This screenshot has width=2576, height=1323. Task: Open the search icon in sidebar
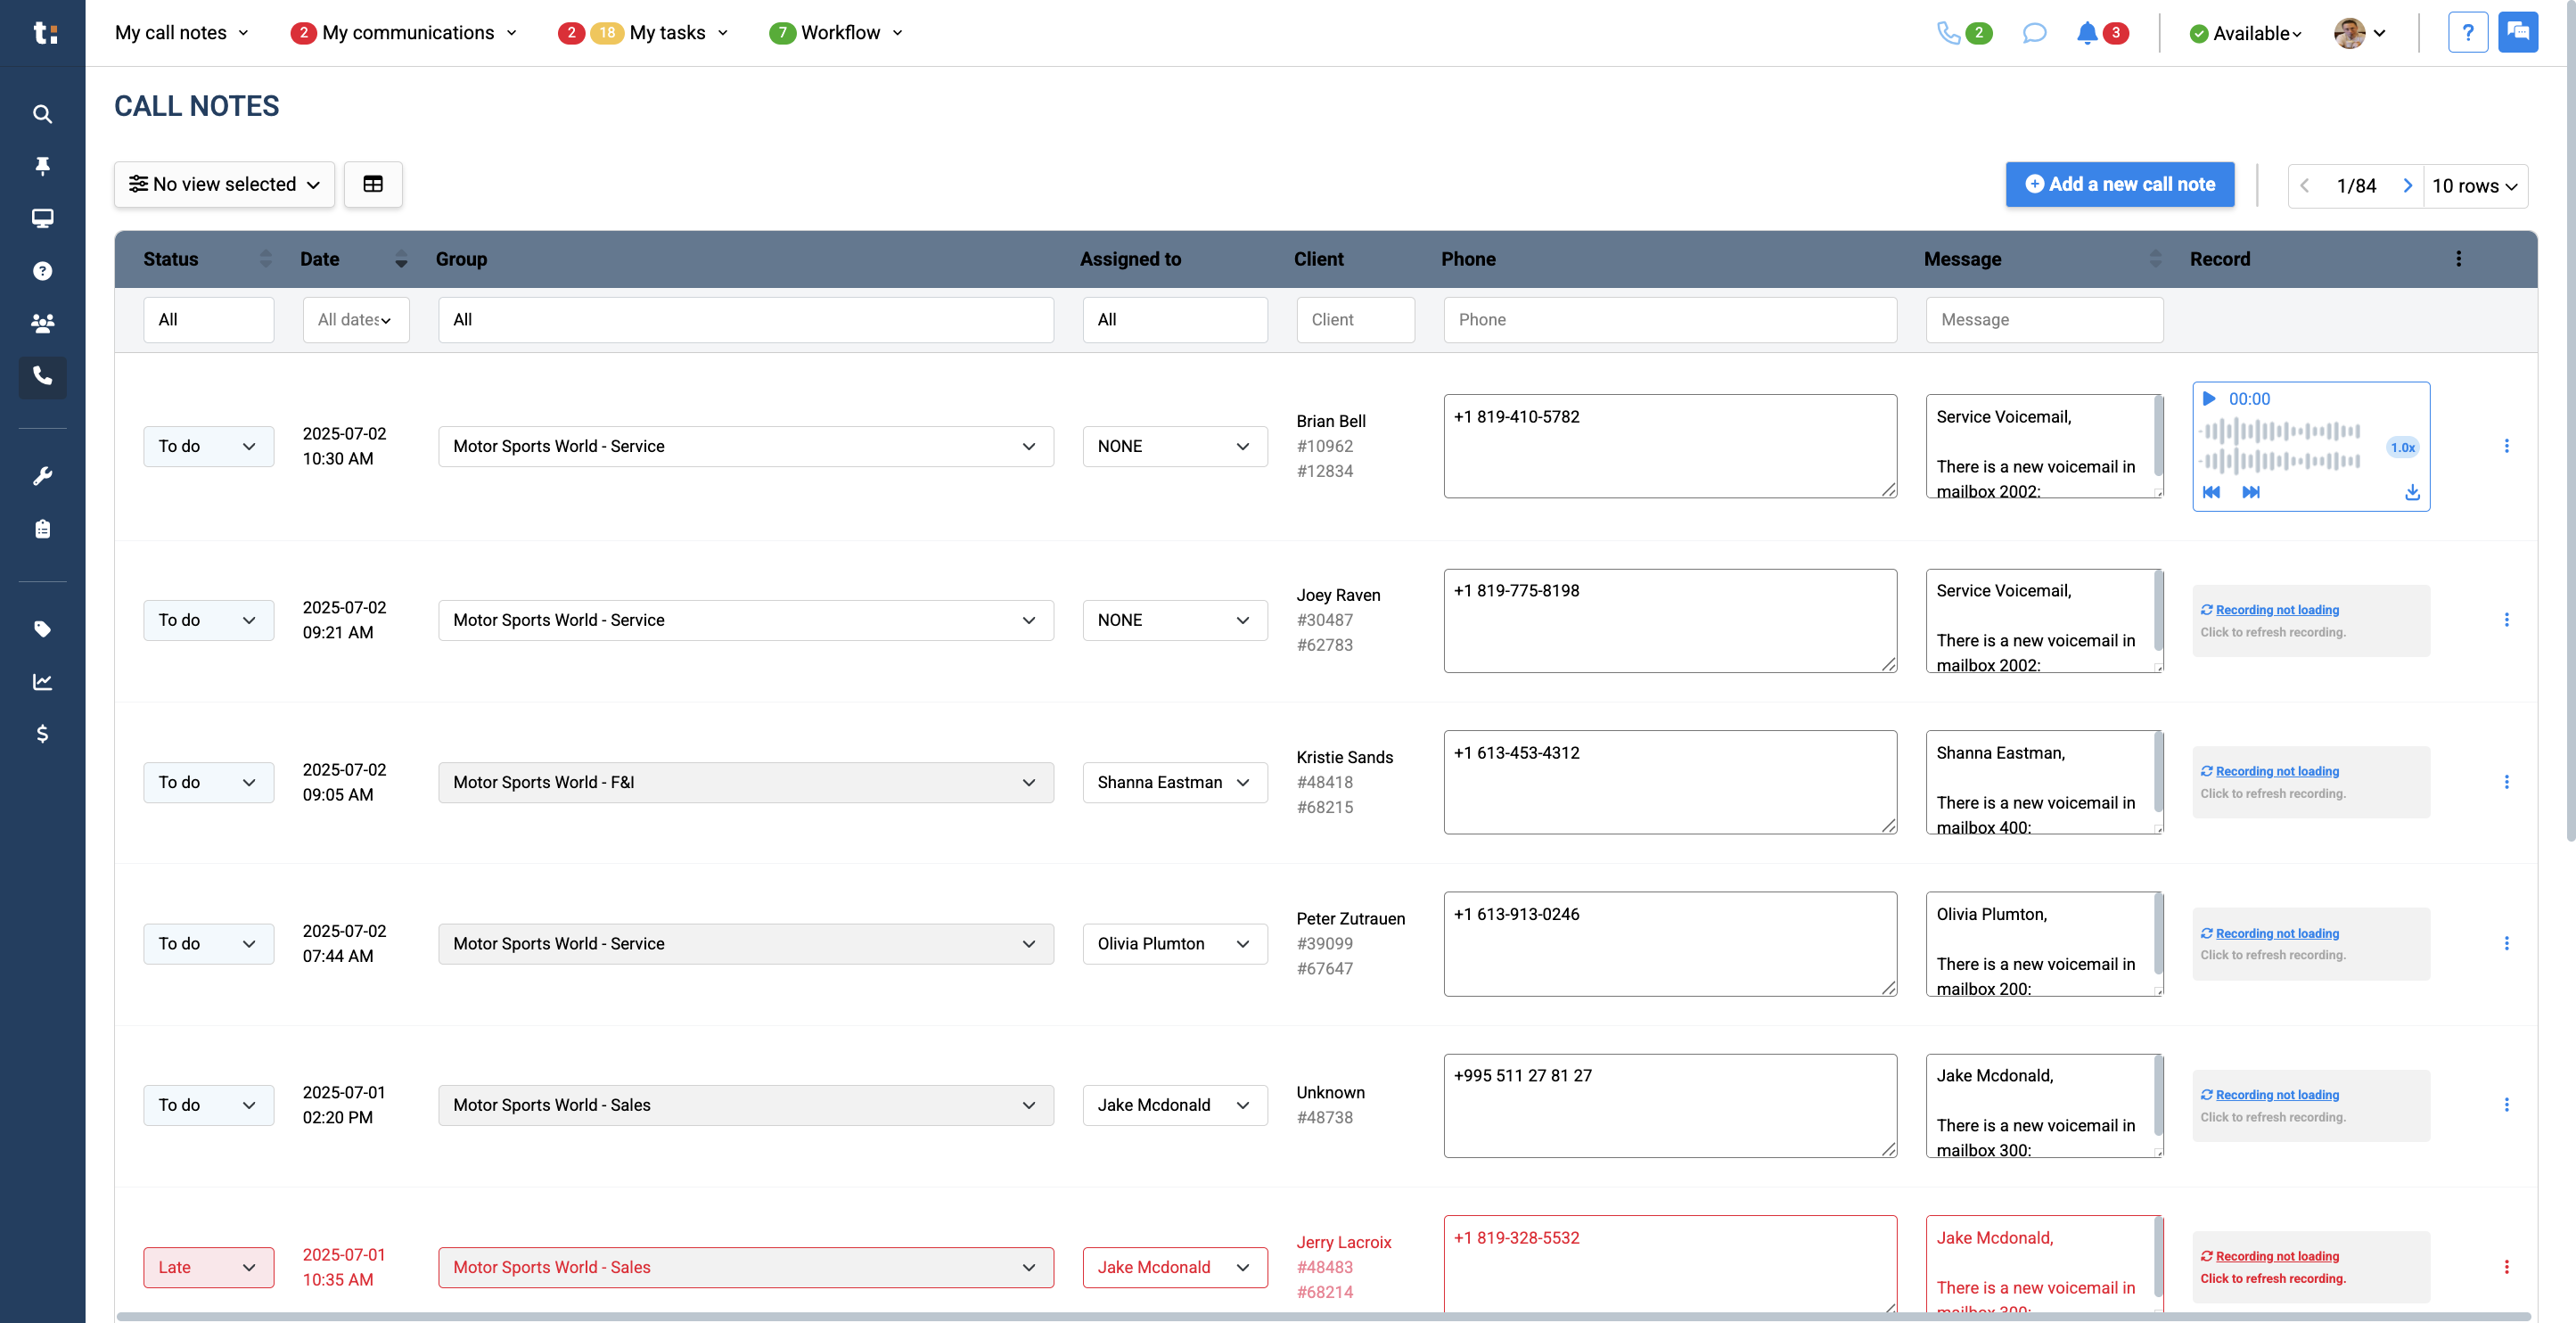[42, 114]
